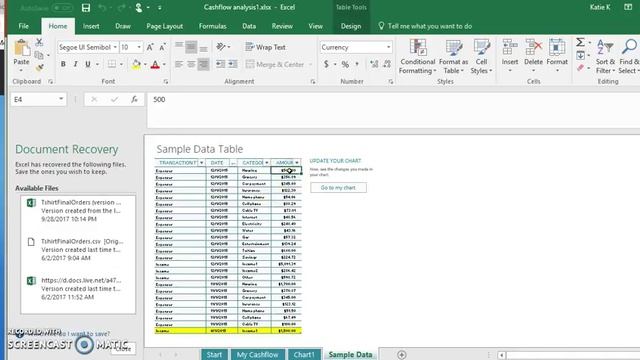Click the Paste clipboard icon

21,48
